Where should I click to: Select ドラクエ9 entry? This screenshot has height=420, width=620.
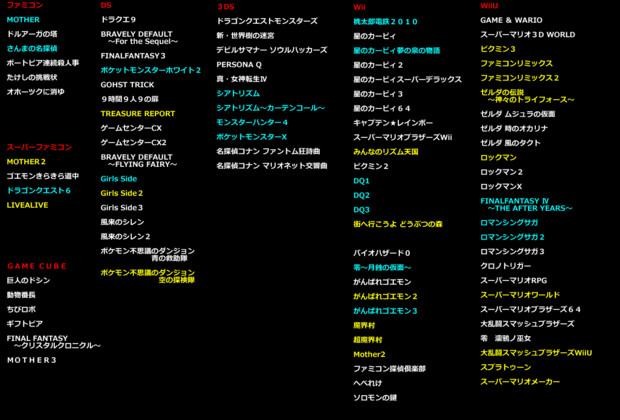click(x=118, y=20)
